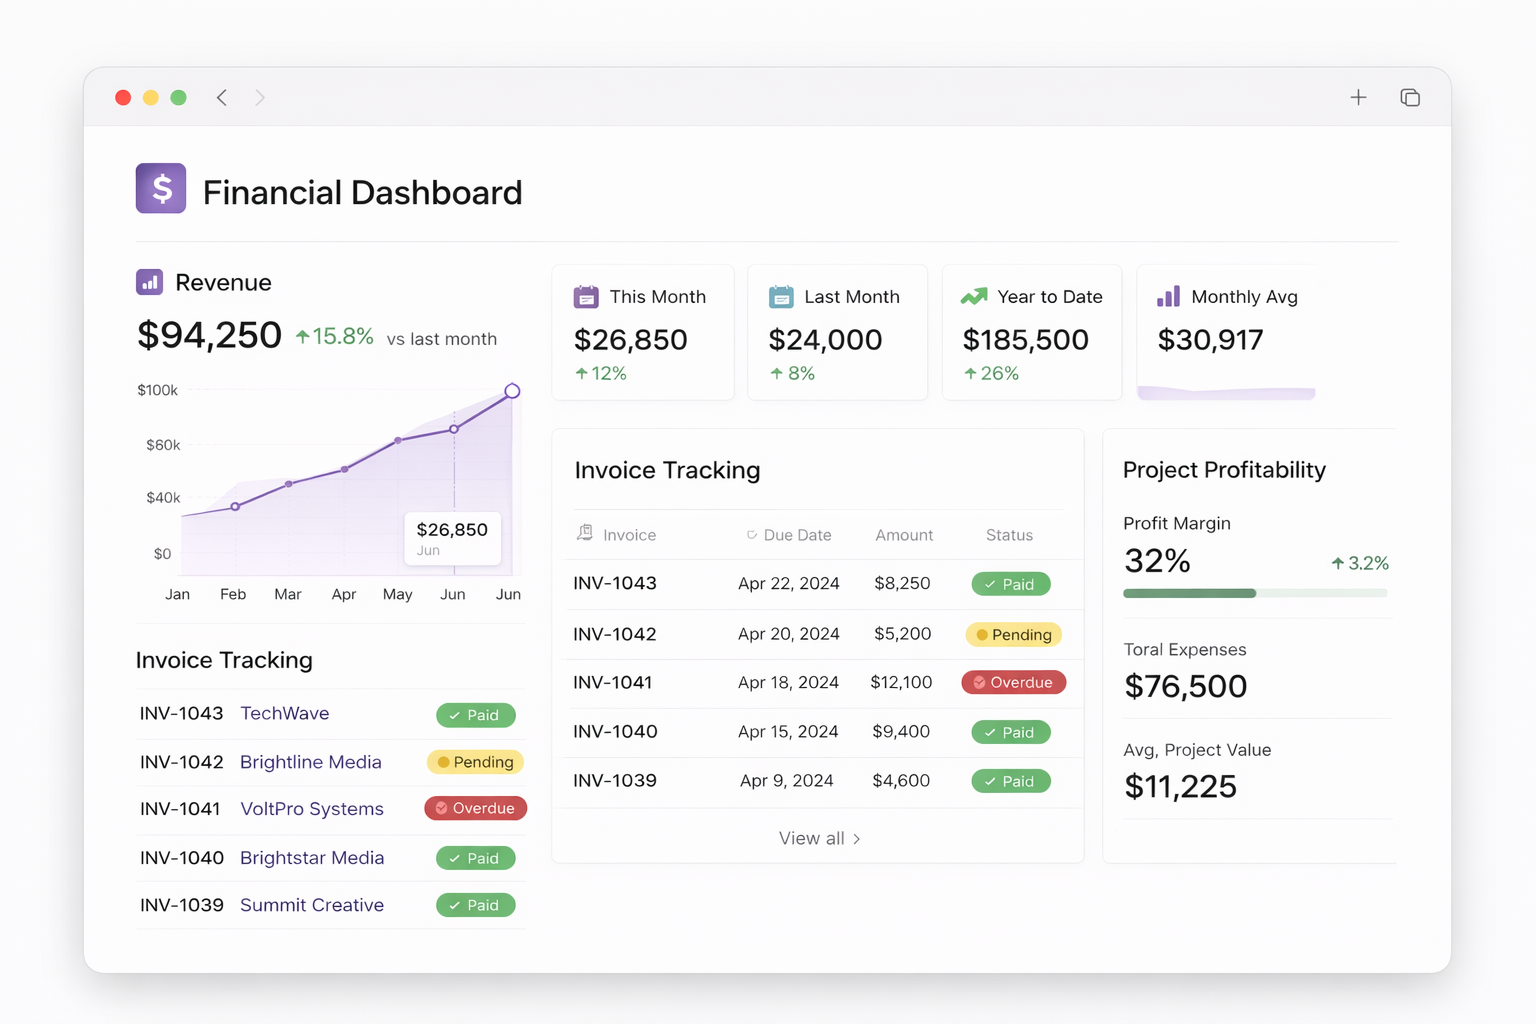This screenshot has width=1536, height=1024.
Task: Click the This Month summary card value $26,850
Action: 631,340
